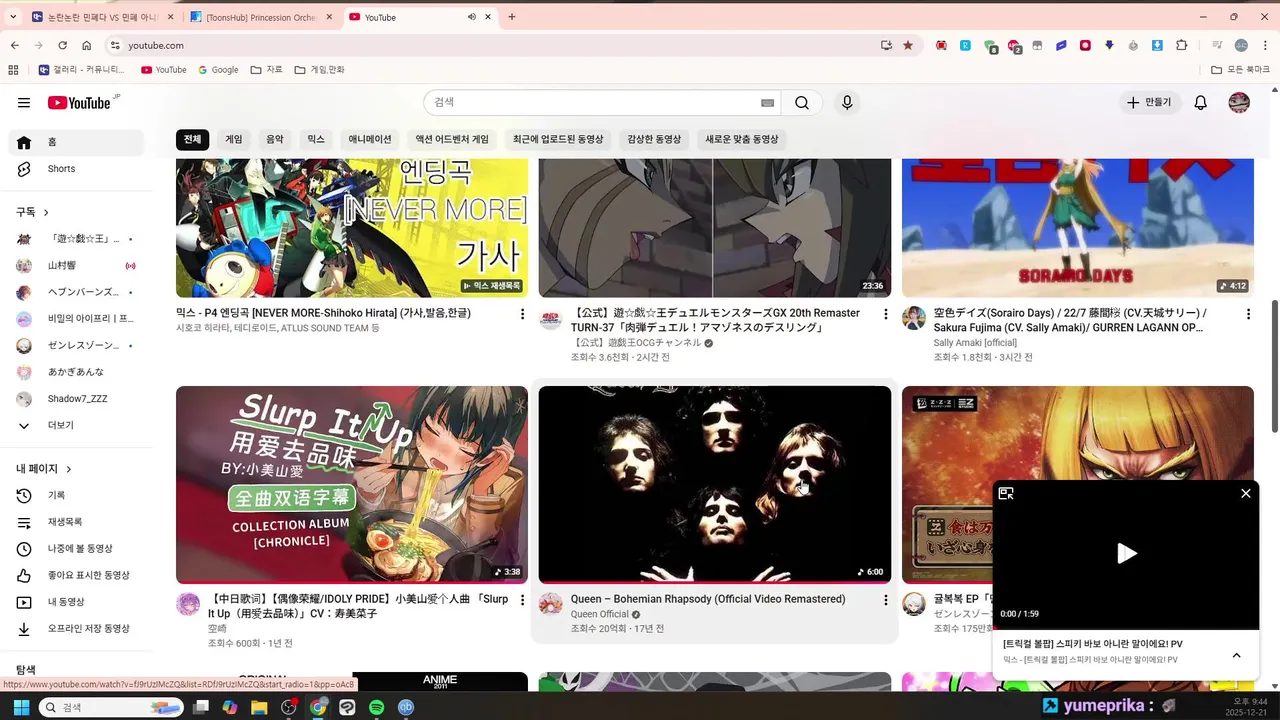Open the account avatar menu
This screenshot has width=1280, height=720.
click(x=1239, y=102)
